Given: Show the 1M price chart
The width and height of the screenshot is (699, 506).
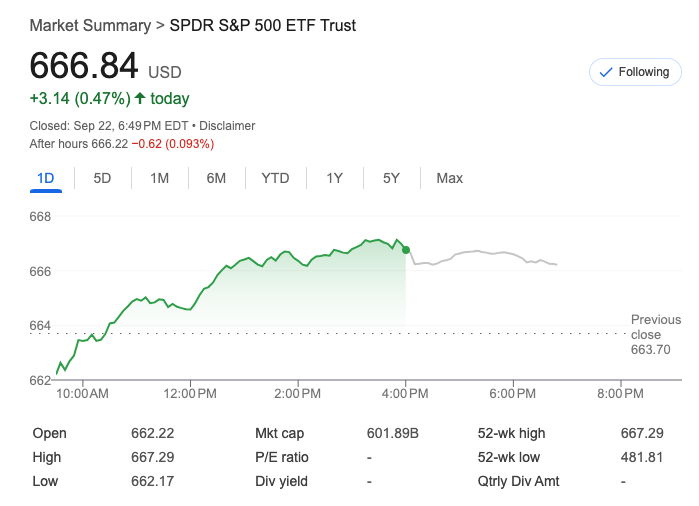Looking at the screenshot, I should 159,178.
